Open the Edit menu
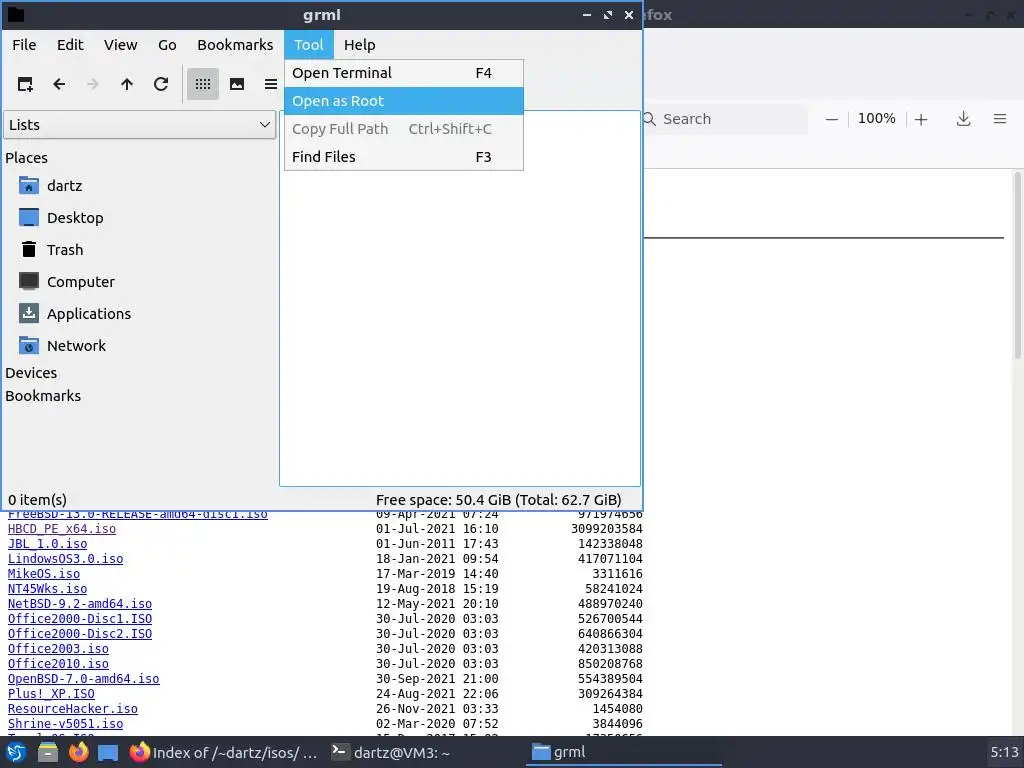This screenshot has width=1024, height=768. (70, 45)
